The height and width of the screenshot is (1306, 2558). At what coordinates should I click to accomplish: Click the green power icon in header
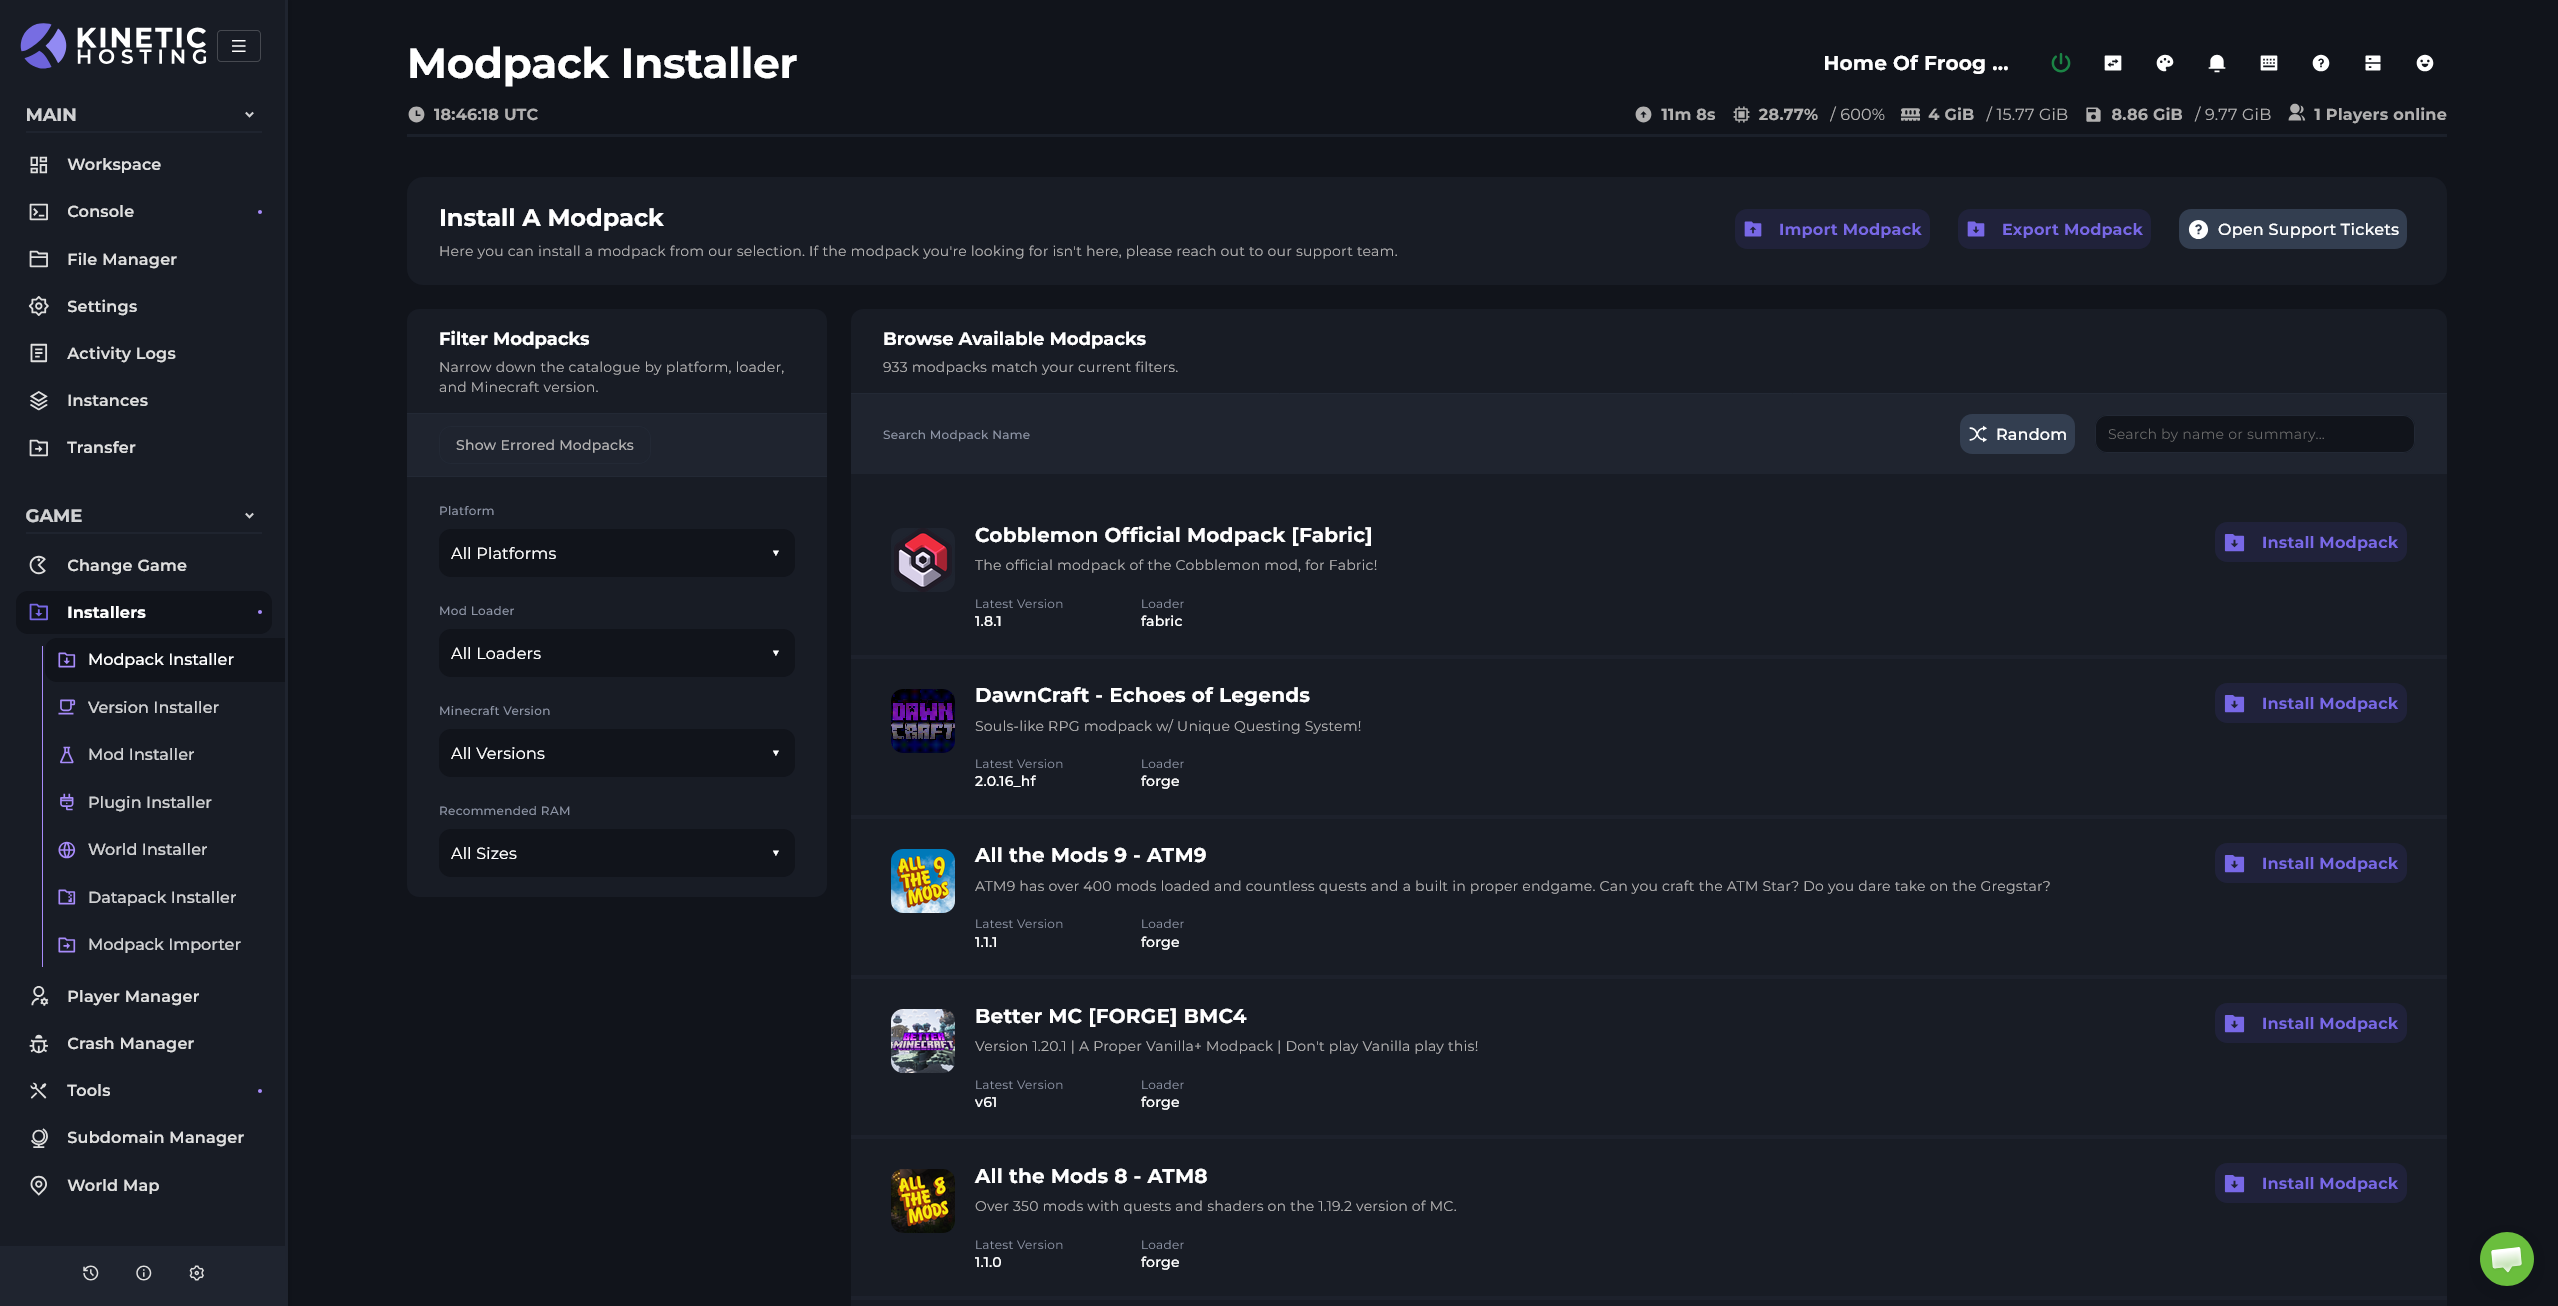point(2060,63)
